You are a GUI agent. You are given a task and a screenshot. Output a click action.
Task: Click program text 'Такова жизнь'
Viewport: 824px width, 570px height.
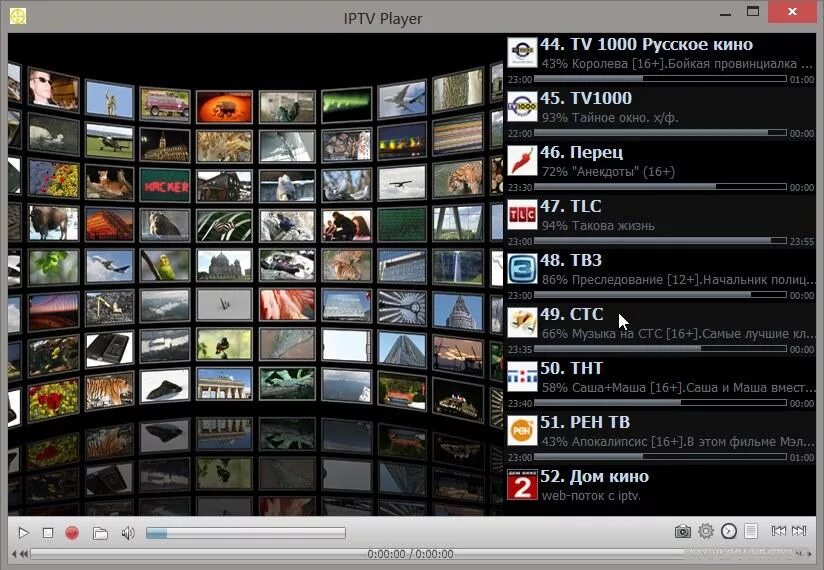[613, 226]
